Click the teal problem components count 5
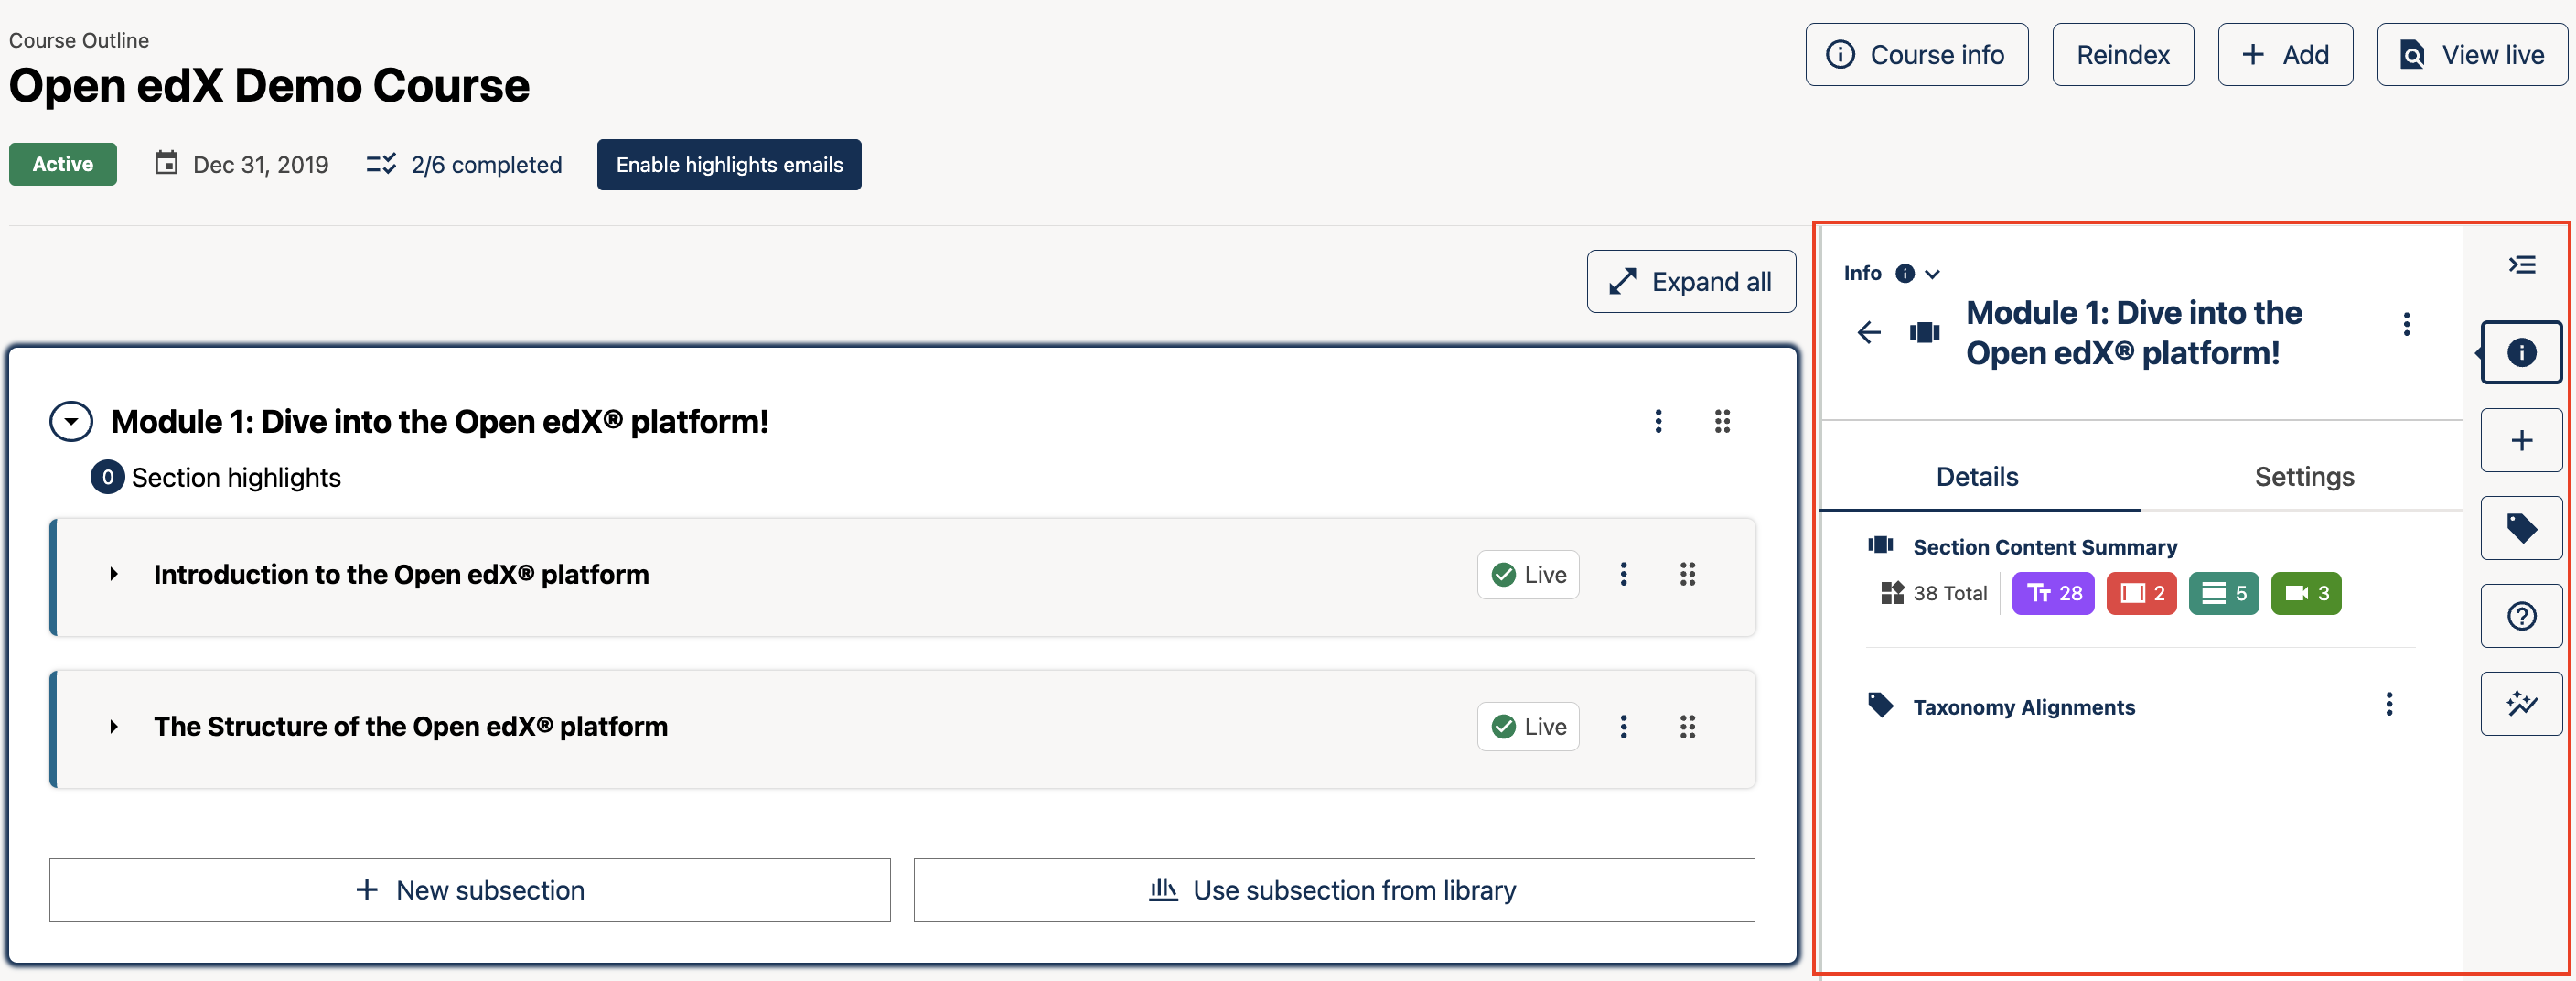The image size is (2576, 981). 2223,593
